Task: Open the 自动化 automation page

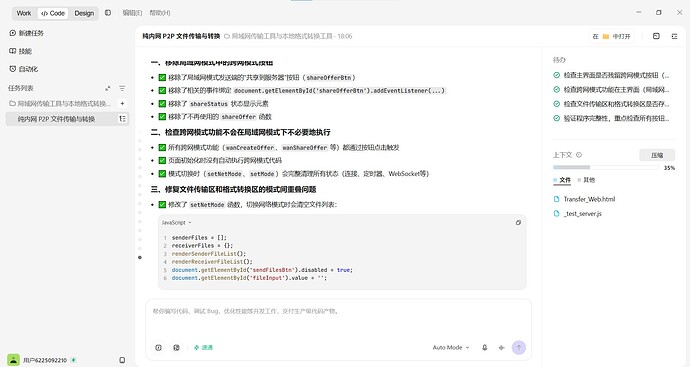Action: pos(24,69)
